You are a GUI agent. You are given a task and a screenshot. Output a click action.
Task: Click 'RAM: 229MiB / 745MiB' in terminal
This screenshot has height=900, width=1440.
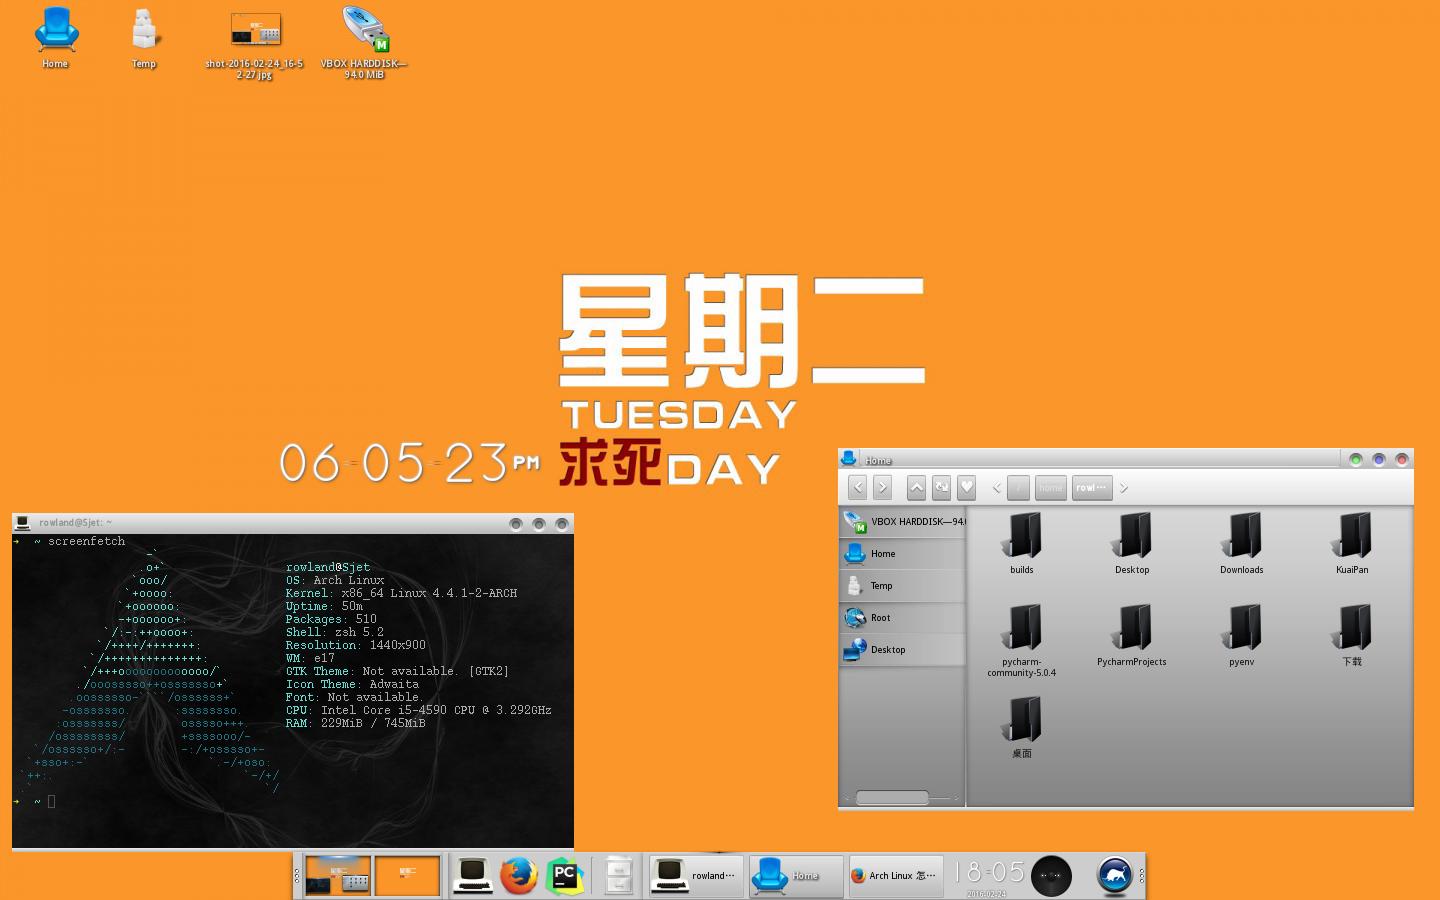click(355, 723)
